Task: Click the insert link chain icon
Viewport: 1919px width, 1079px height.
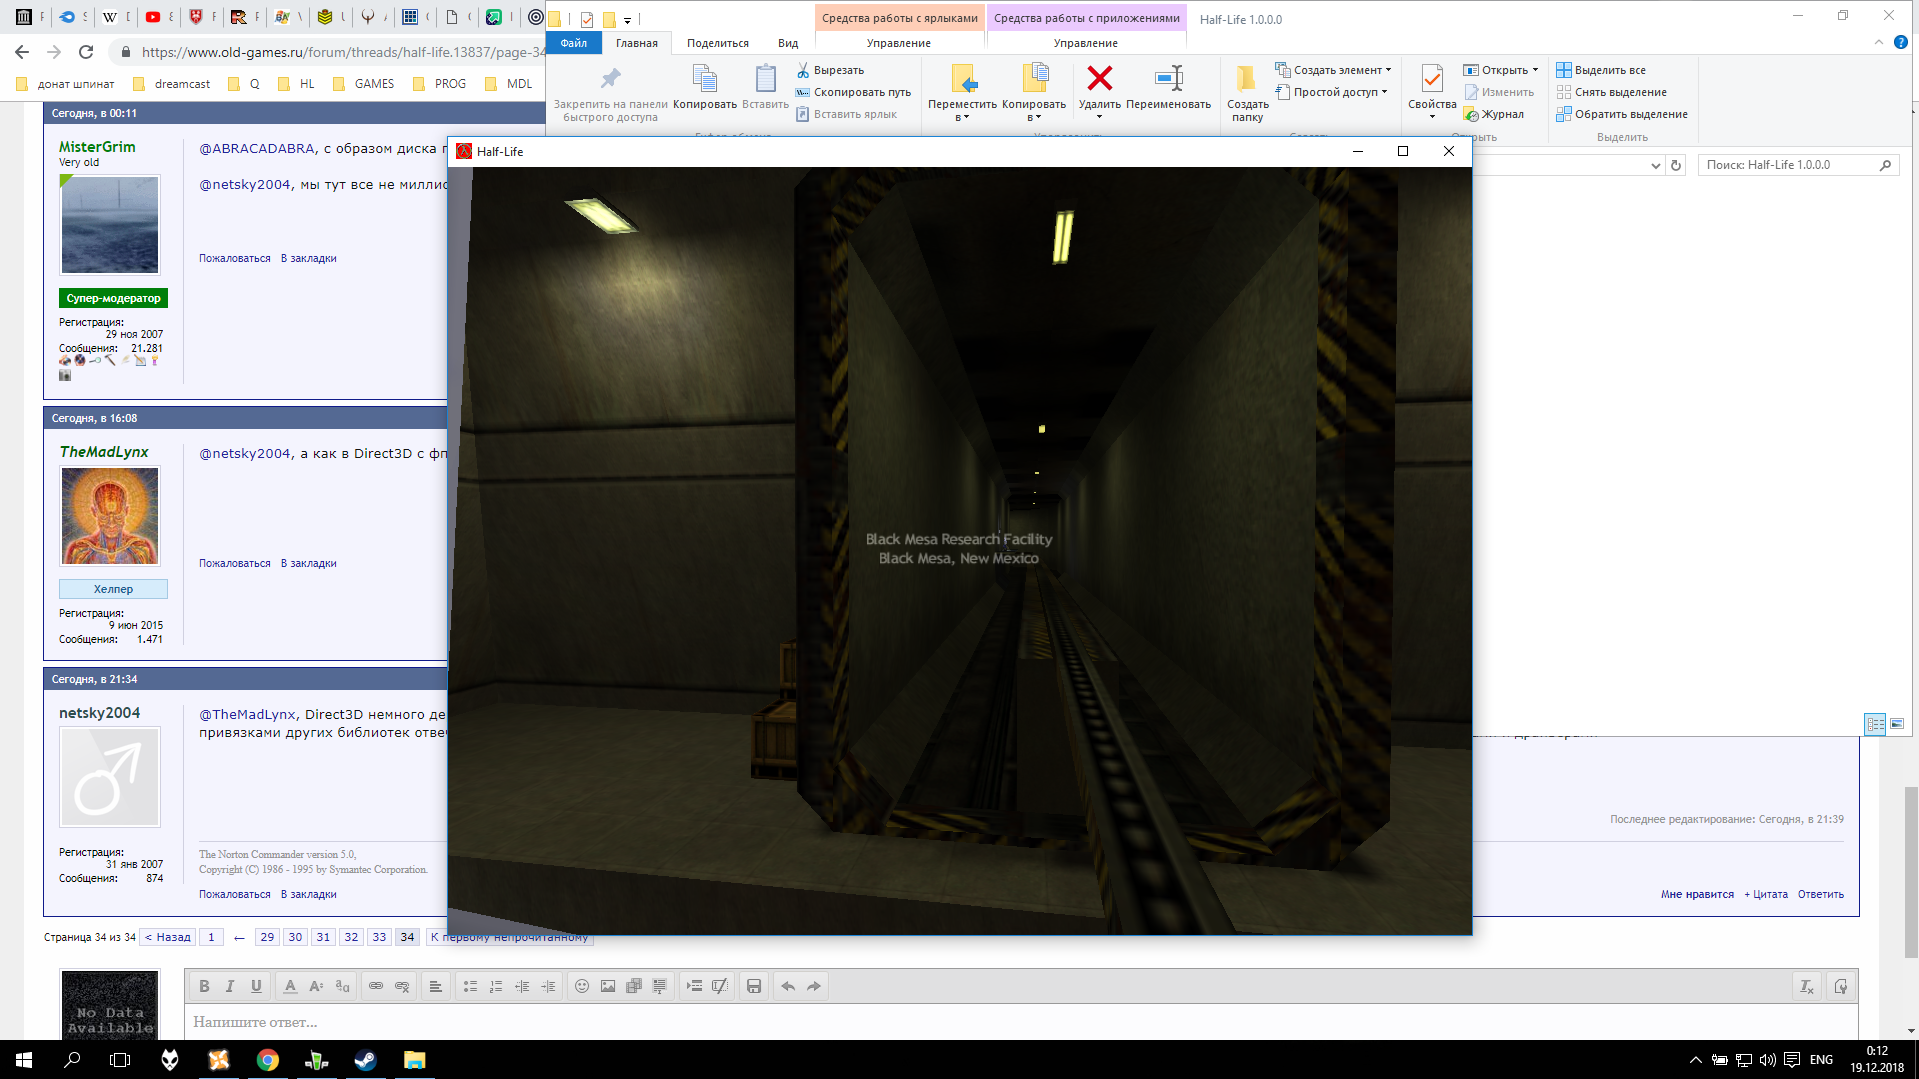Action: [x=376, y=986]
